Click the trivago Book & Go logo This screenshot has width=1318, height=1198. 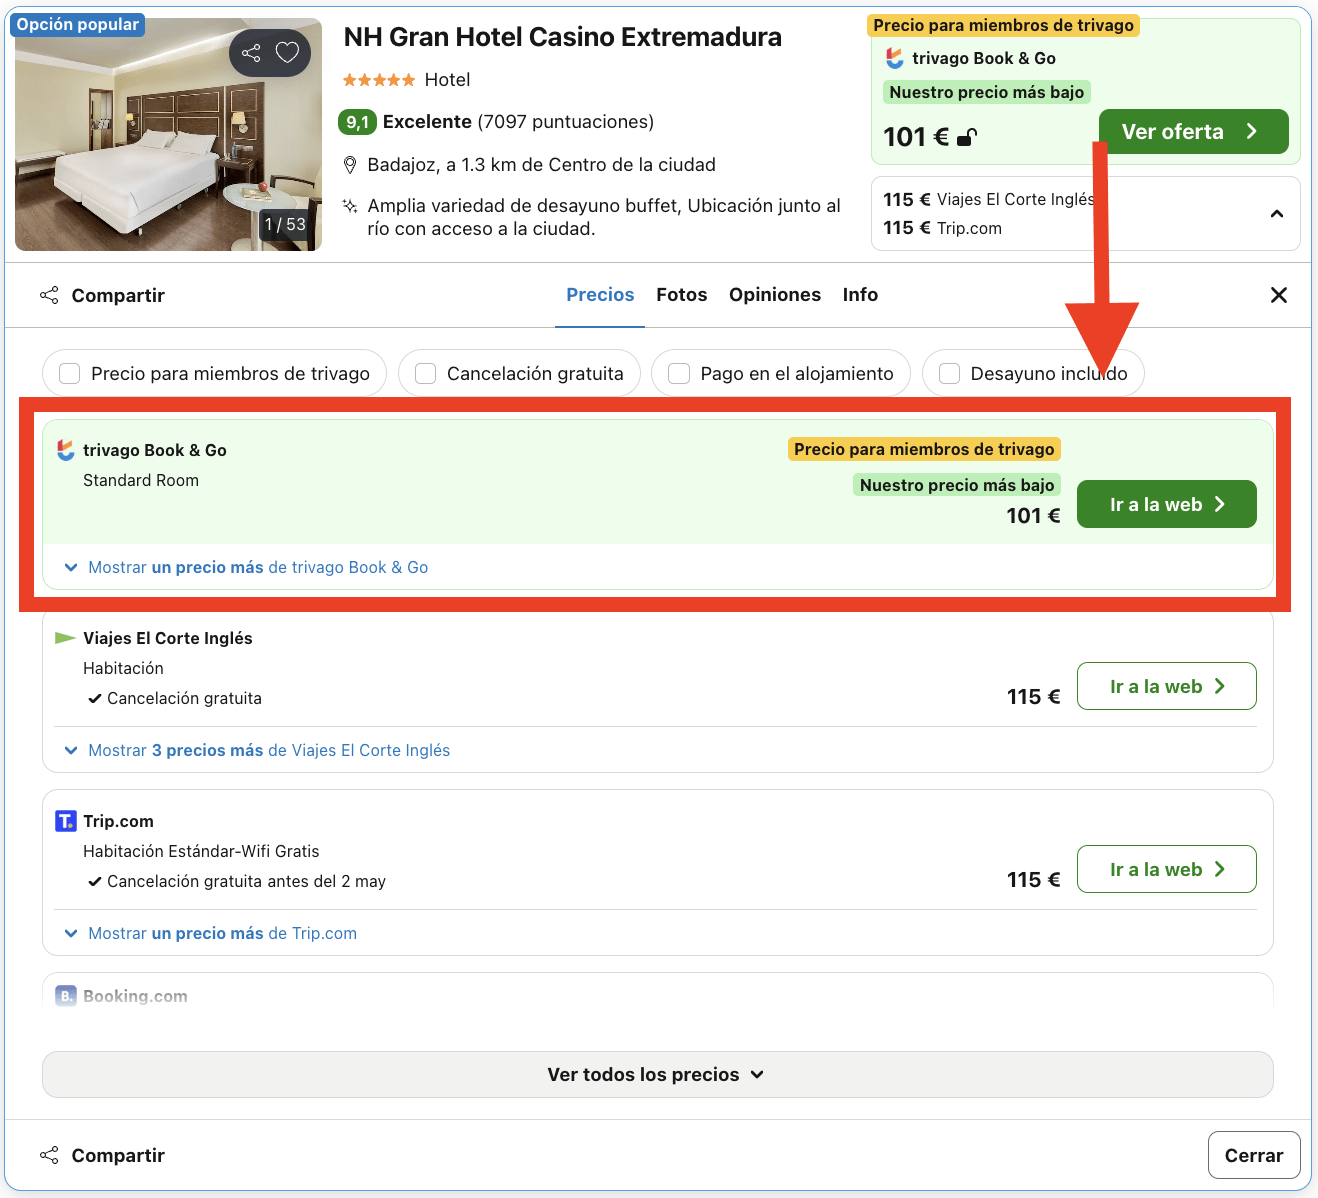coord(65,450)
